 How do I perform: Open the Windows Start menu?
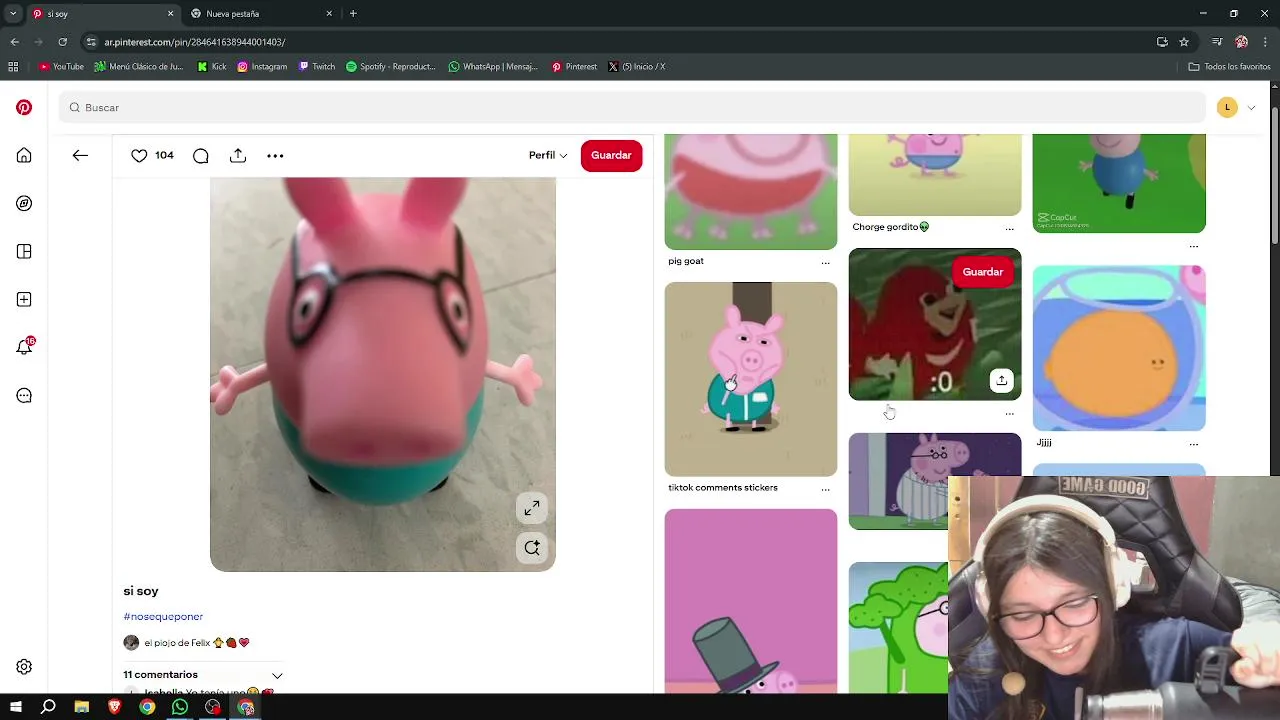pos(15,707)
